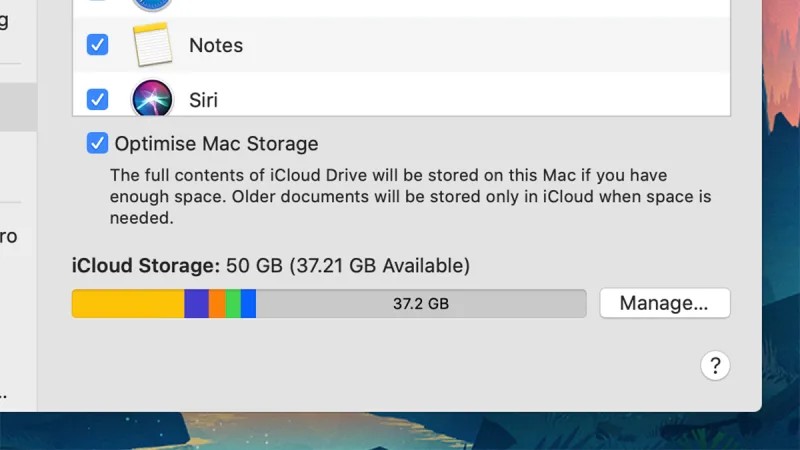Click the iCloud Storage heading text
The width and height of the screenshot is (800, 450).
click(146, 266)
